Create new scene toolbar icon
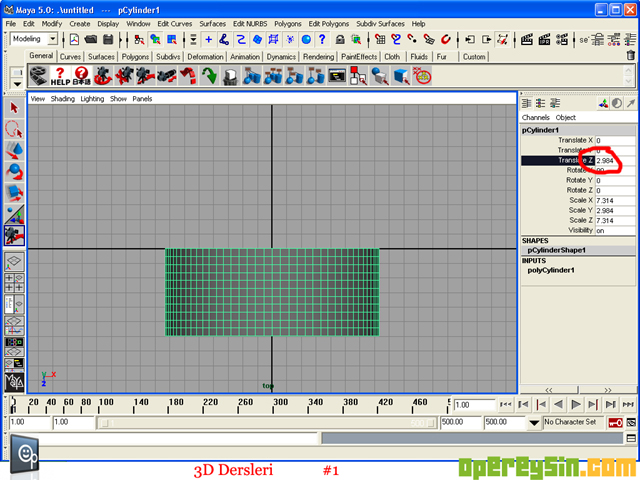The width and height of the screenshot is (640, 480). (74, 40)
